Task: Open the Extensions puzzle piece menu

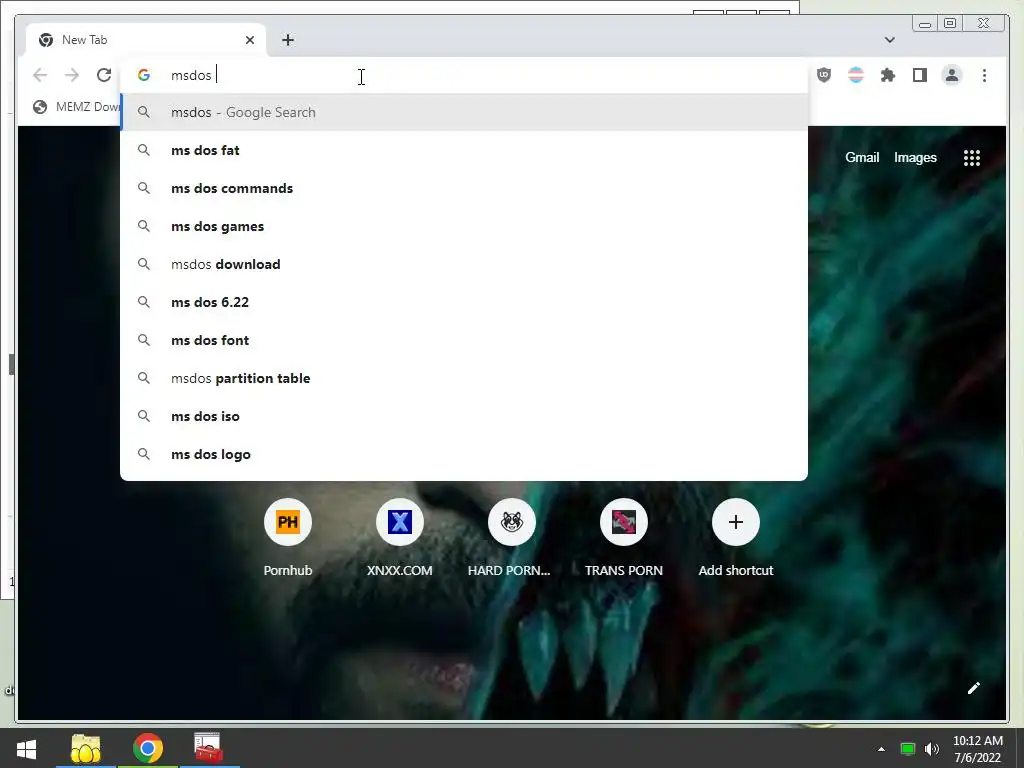Action: (888, 75)
